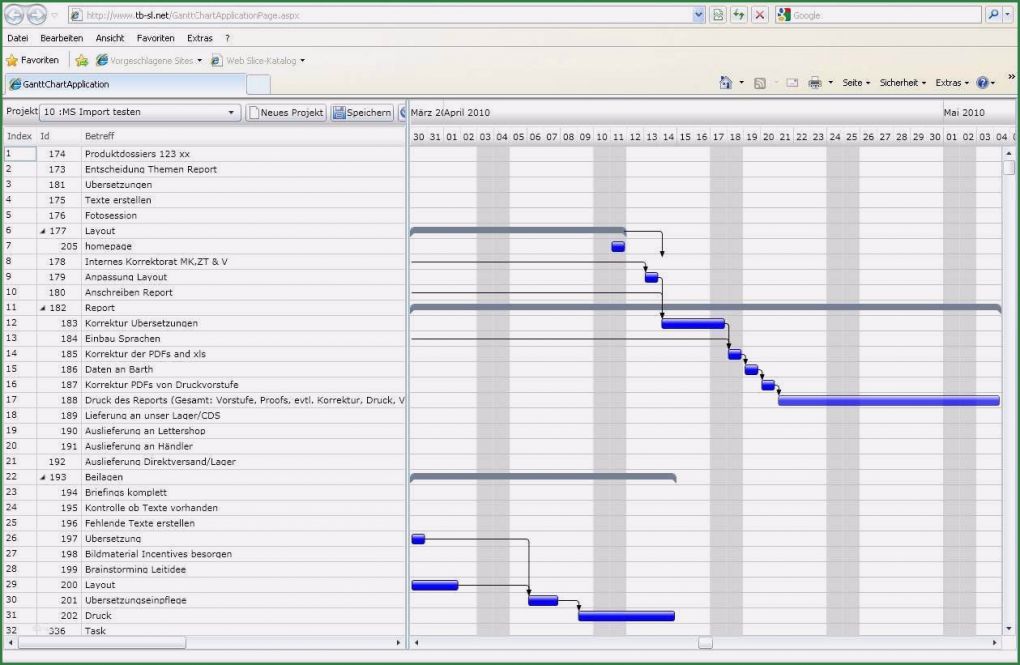Open the Extras dropdown in the command bar
This screenshot has height=665, width=1020.
coord(950,82)
